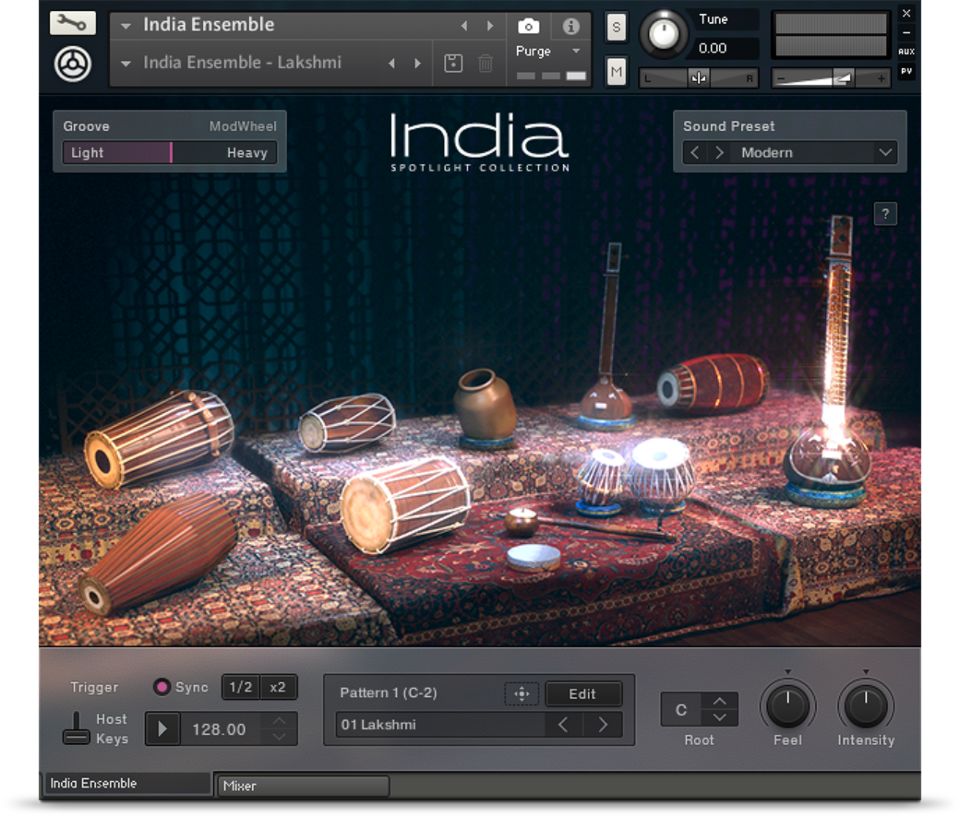Screen dimensions: 960x816
Task: Click the pattern drag-and-drop icon
Action: [x=521, y=694]
